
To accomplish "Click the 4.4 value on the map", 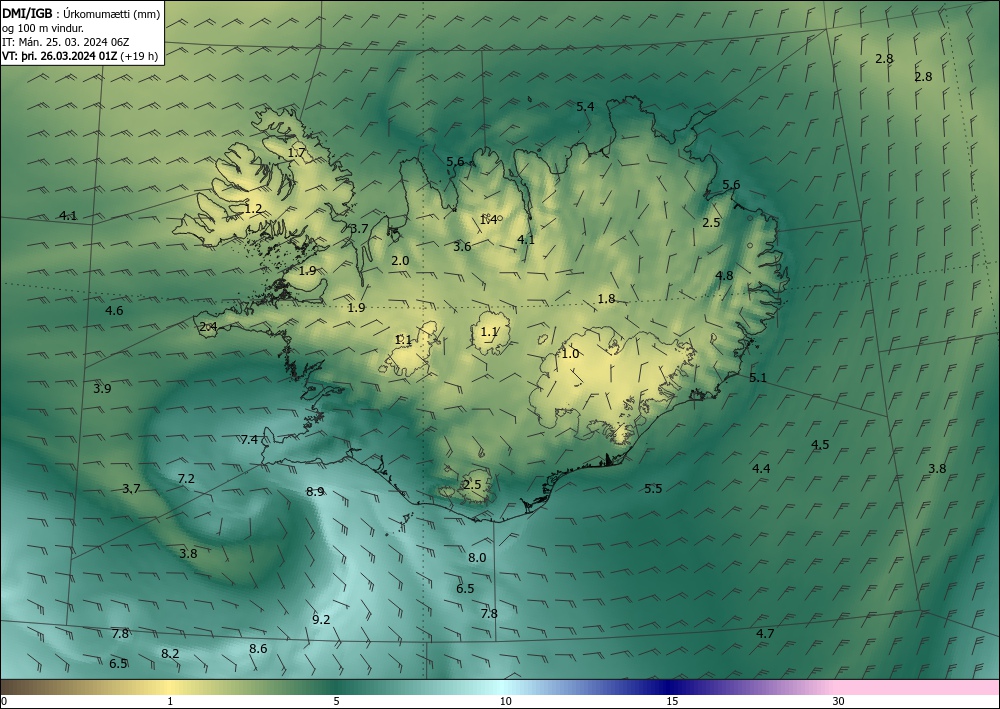I will [761, 469].
